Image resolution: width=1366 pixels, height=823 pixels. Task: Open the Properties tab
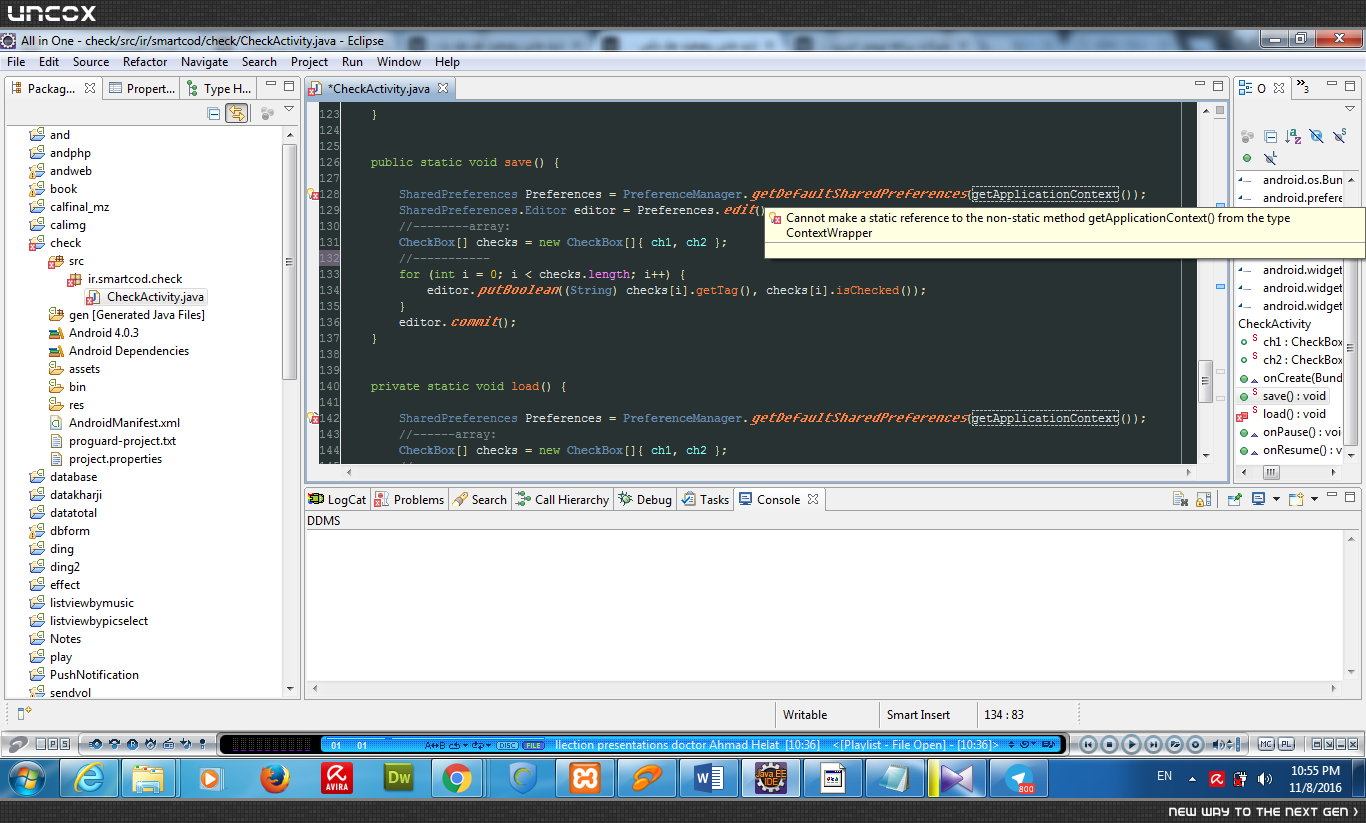pos(142,88)
